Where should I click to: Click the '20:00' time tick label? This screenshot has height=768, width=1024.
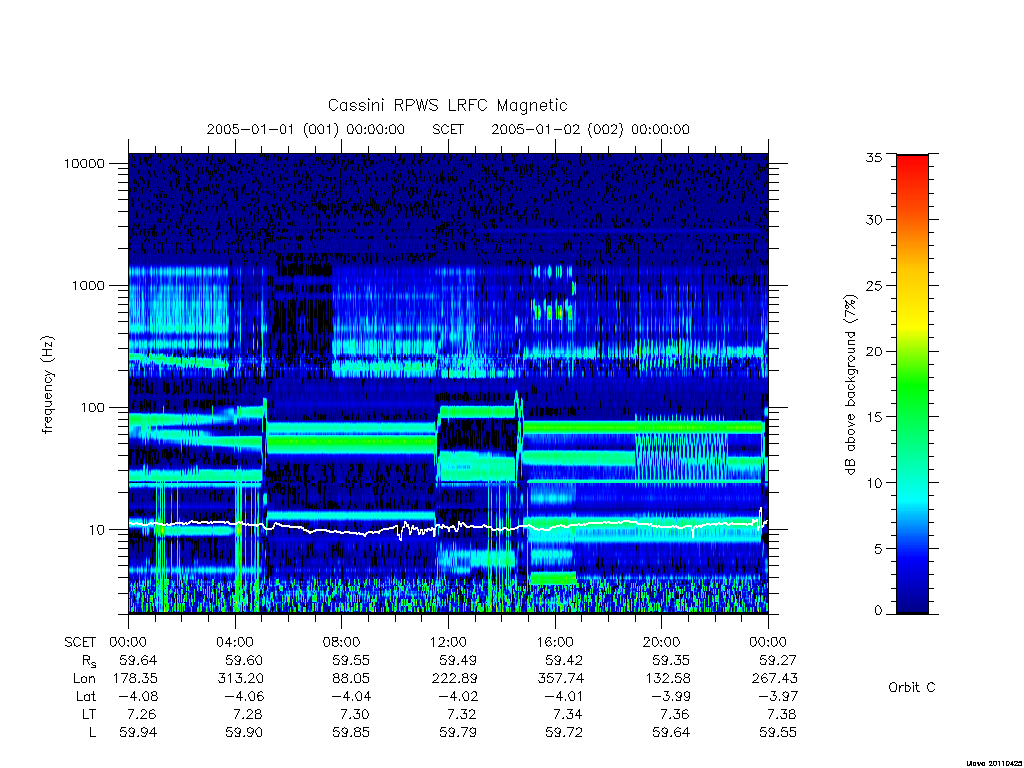click(662, 643)
